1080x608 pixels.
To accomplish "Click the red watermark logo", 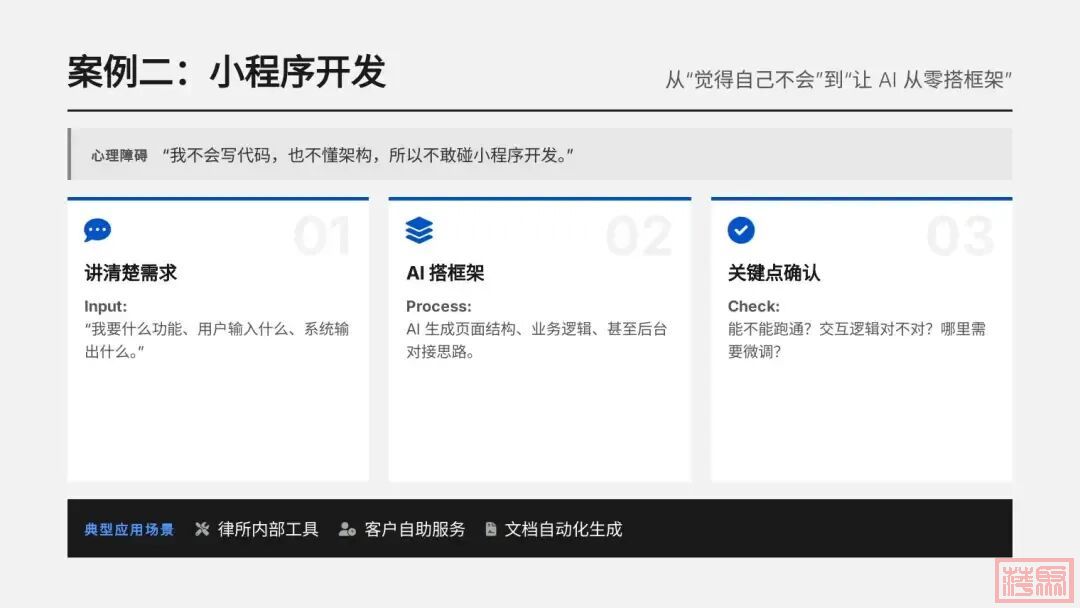I will click(1036, 578).
